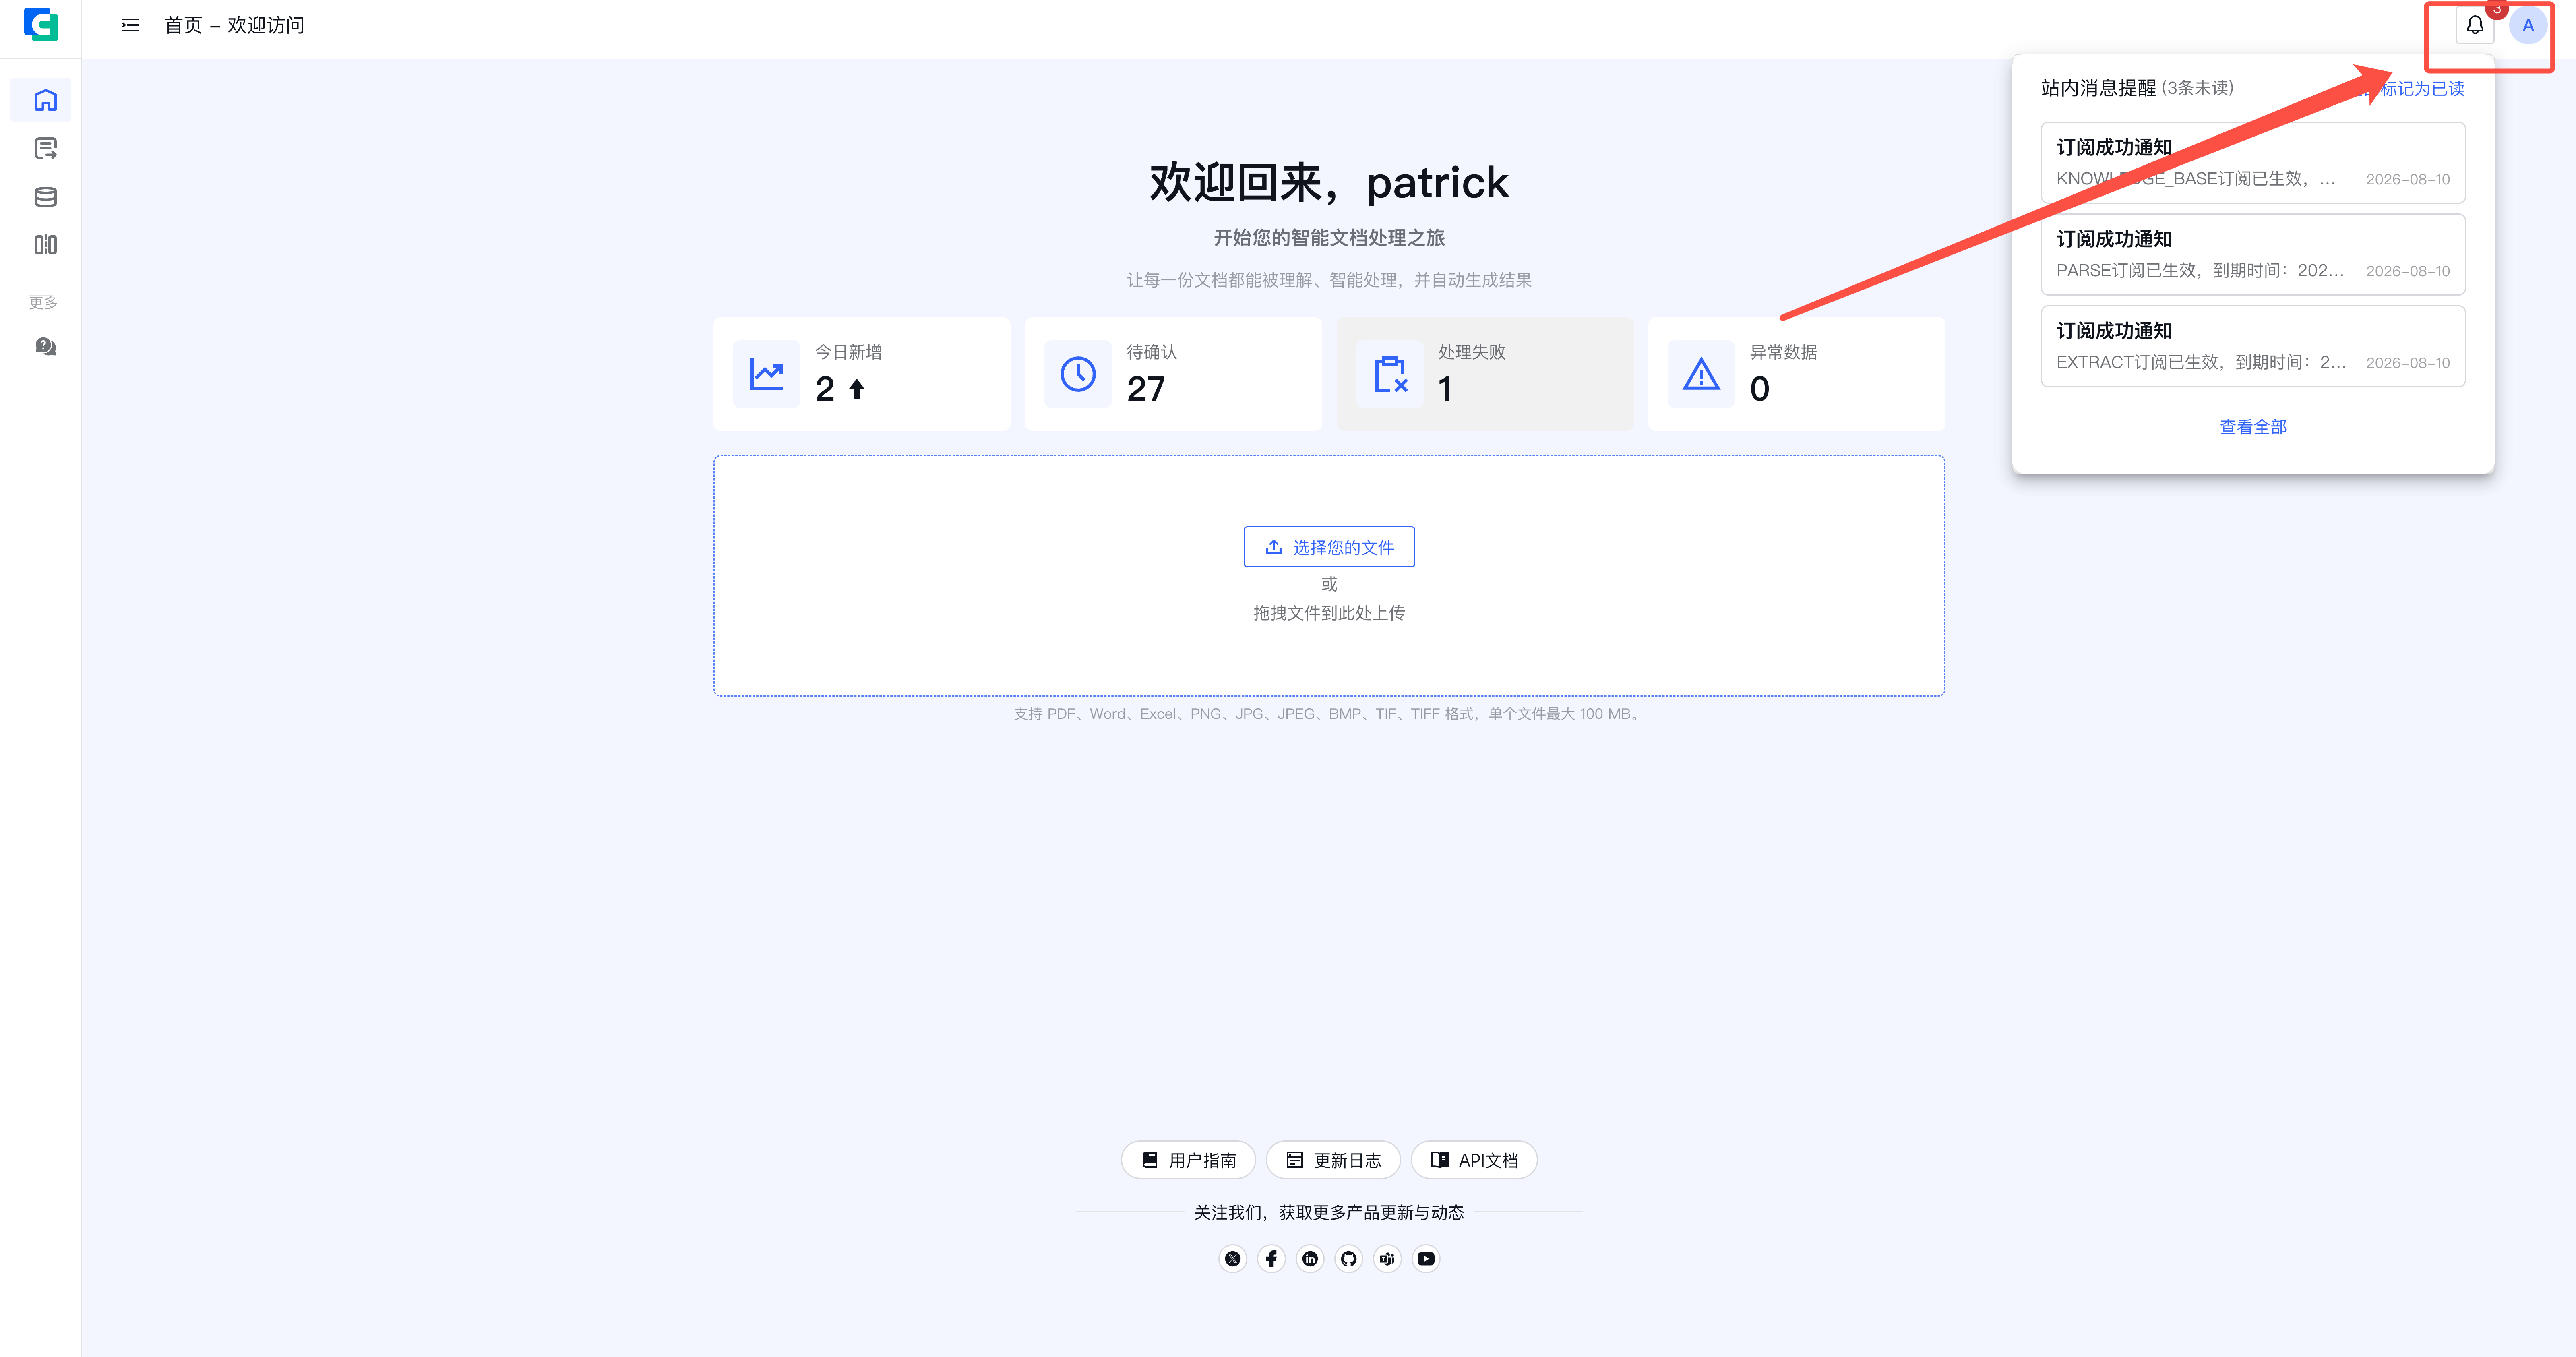Open the split compare sidebar icon
Viewport: 2576px width, 1357px height.
pyautogui.click(x=45, y=245)
